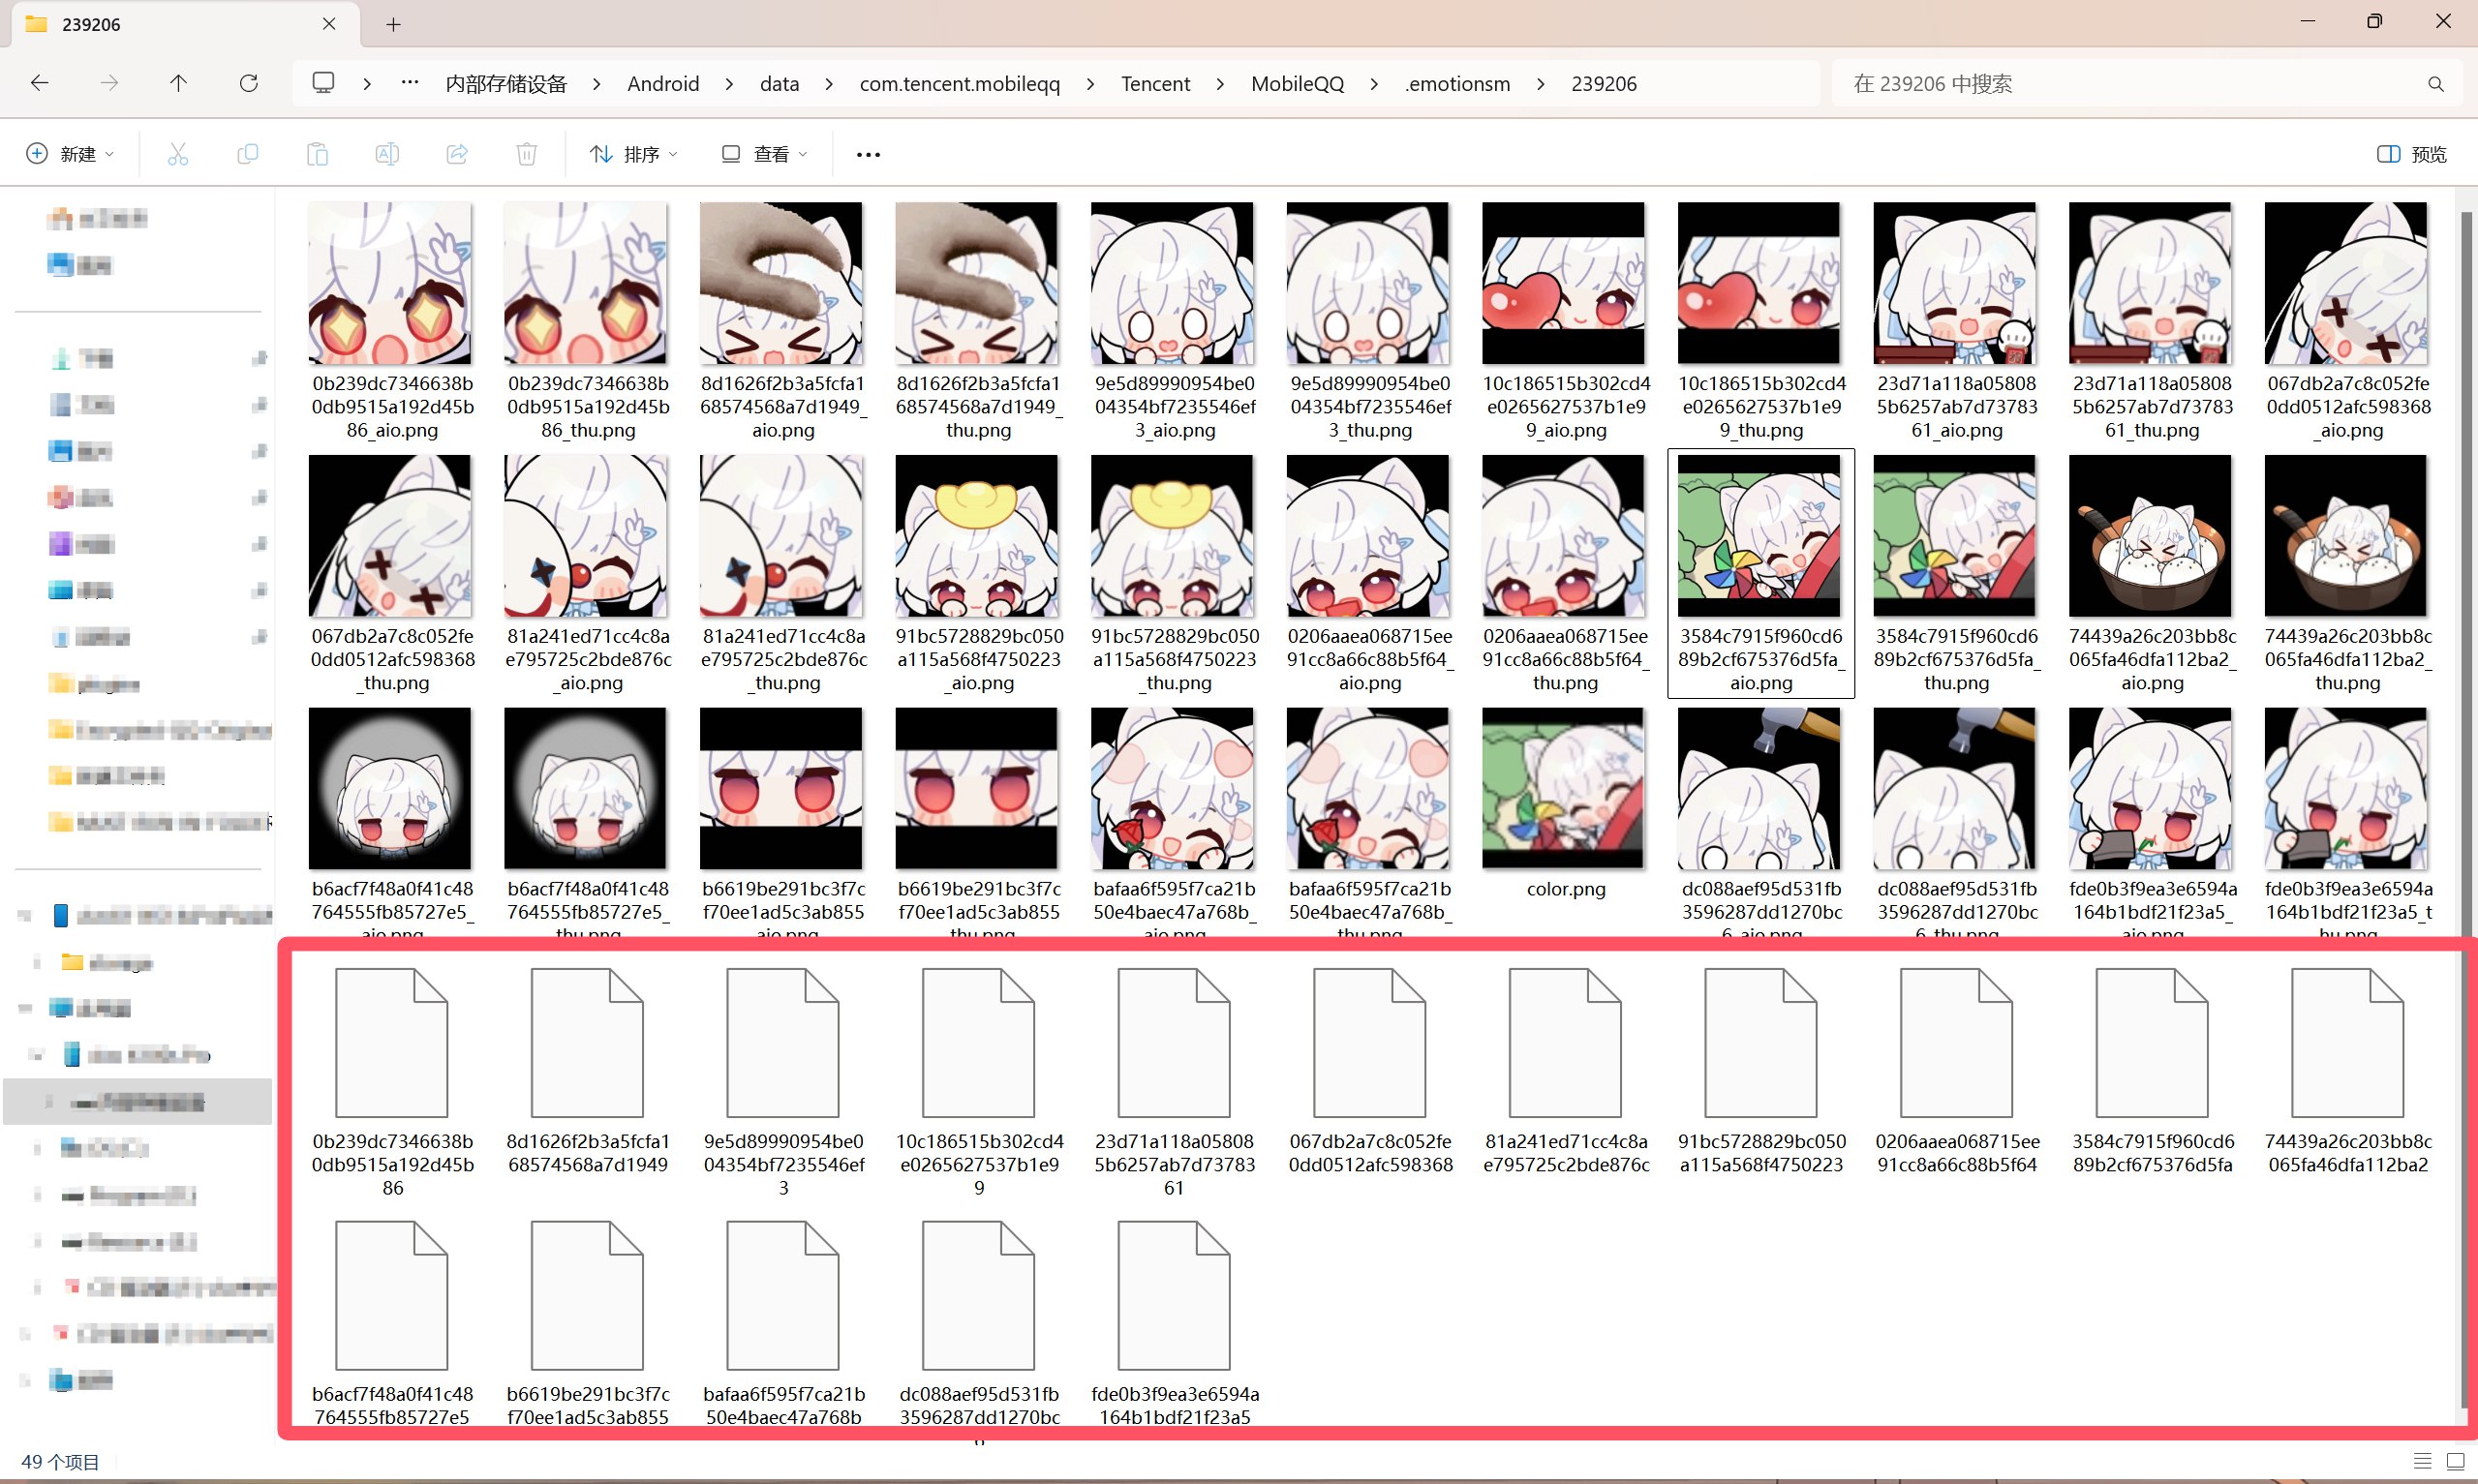Select thumbnail 81a241ed71cc4c8ae795725c2bde876c_aio.png
2478x1484 pixels.
click(588, 573)
